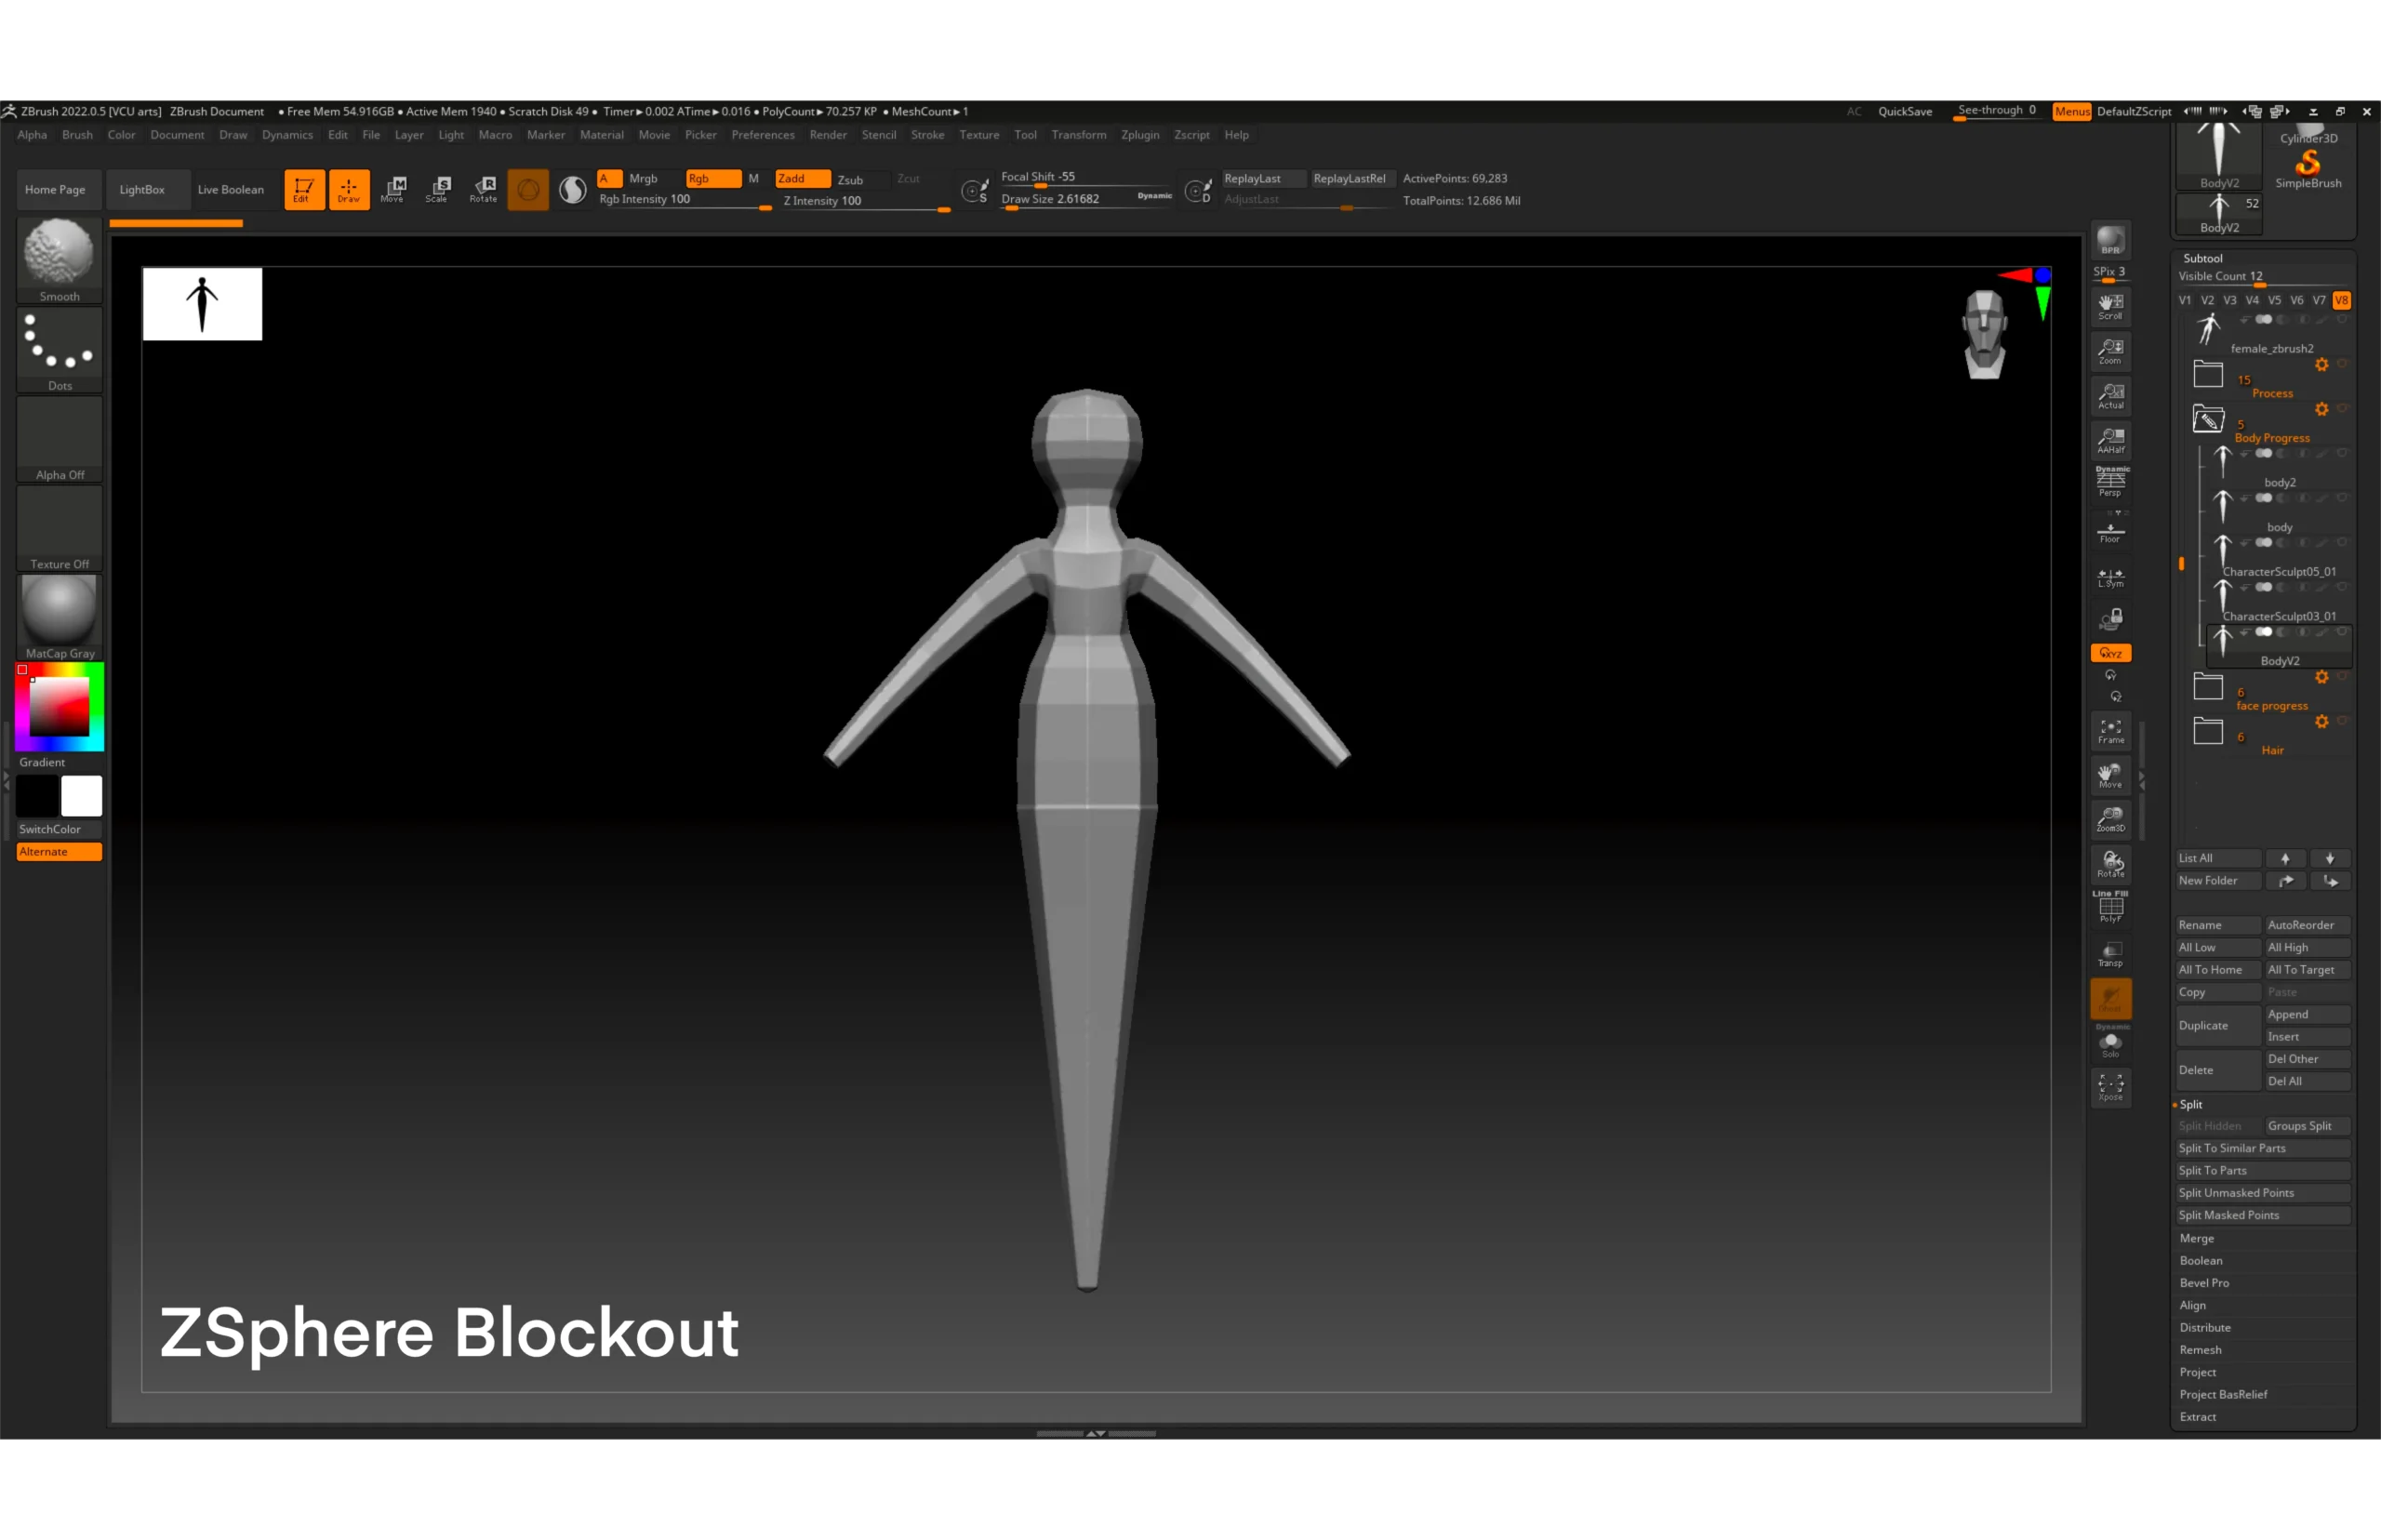
Task: Move subtool down with arrow button
Action: point(2330,858)
